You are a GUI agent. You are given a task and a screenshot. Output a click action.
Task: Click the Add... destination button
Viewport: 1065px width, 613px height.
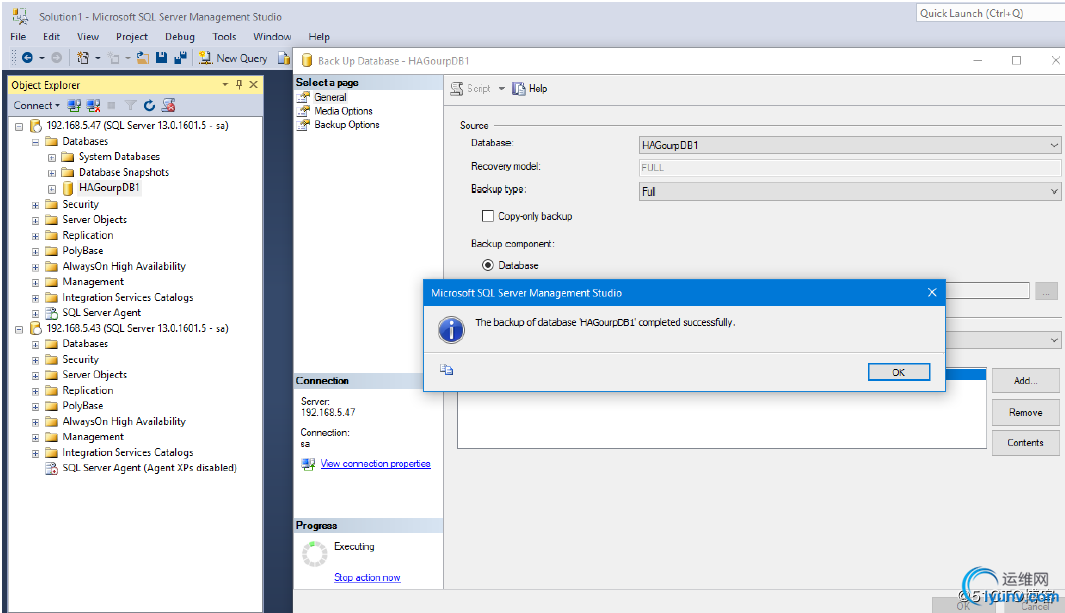click(1025, 381)
